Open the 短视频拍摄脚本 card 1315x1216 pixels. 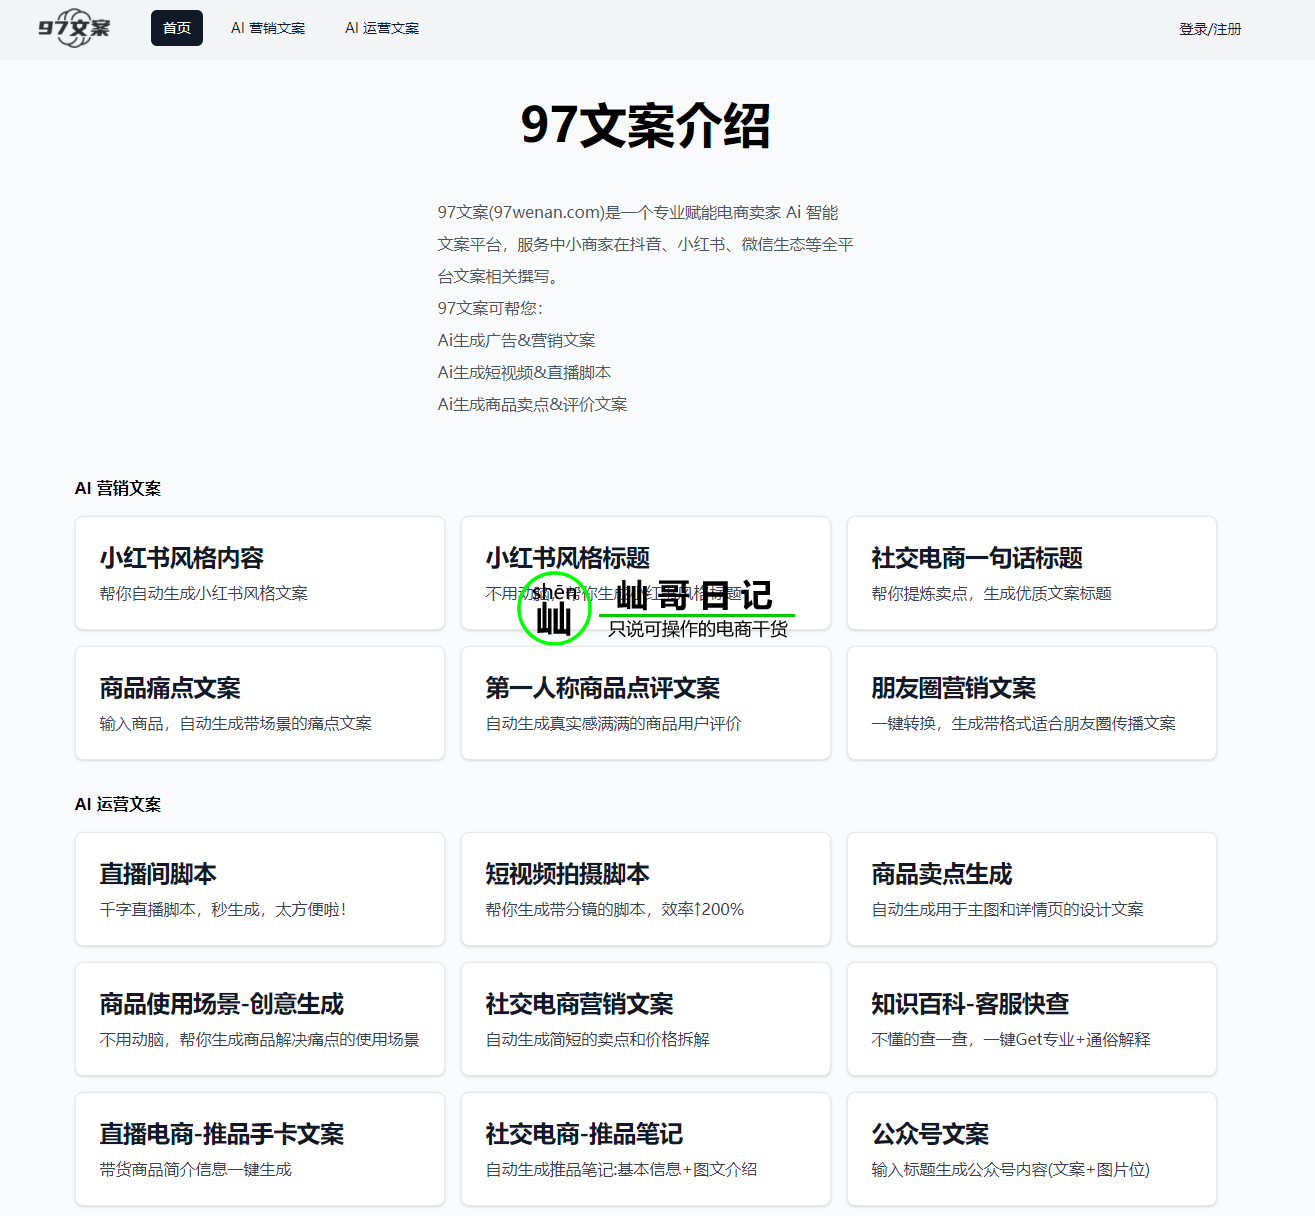tap(646, 889)
